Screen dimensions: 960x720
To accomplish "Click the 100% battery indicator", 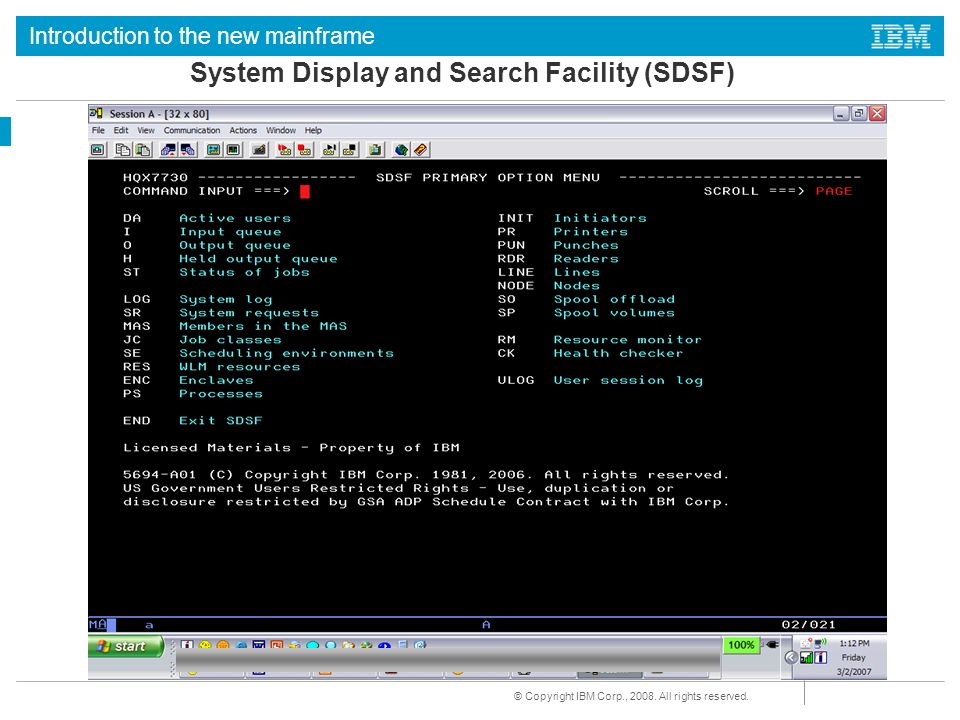I will pos(741,645).
